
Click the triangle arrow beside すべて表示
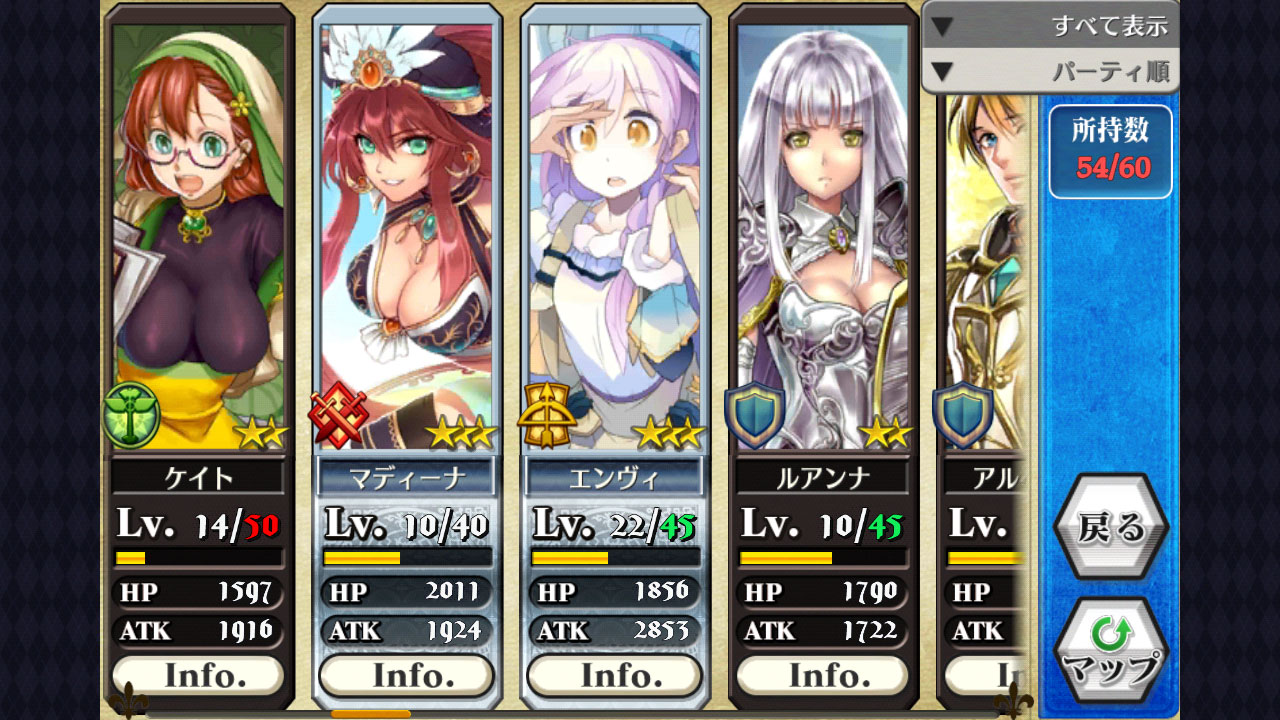point(942,26)
